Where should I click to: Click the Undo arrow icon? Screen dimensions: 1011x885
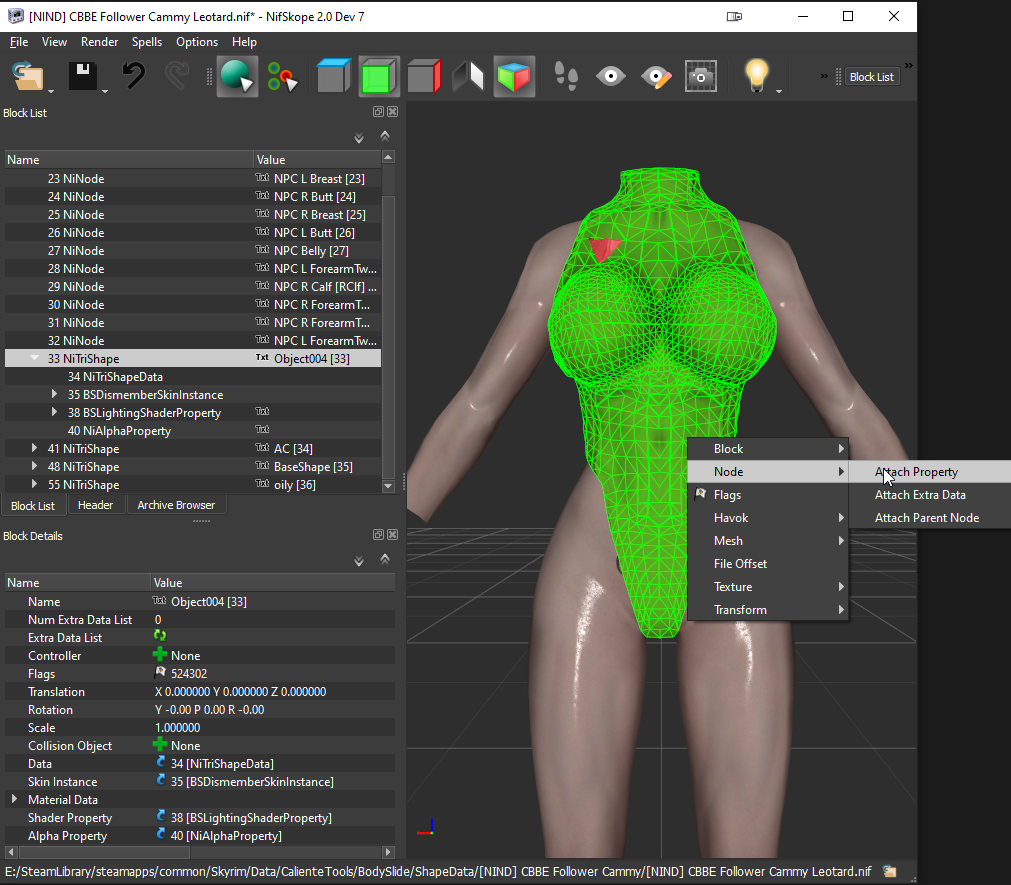pyautogui.click(x=133, y=76)
